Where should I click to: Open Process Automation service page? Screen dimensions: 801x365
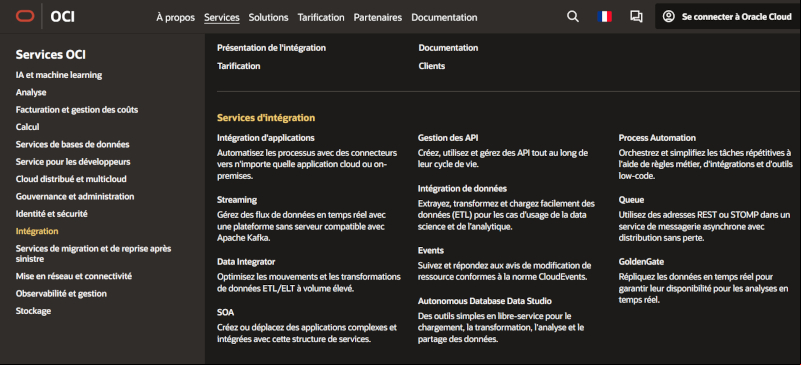coord(657,138)
